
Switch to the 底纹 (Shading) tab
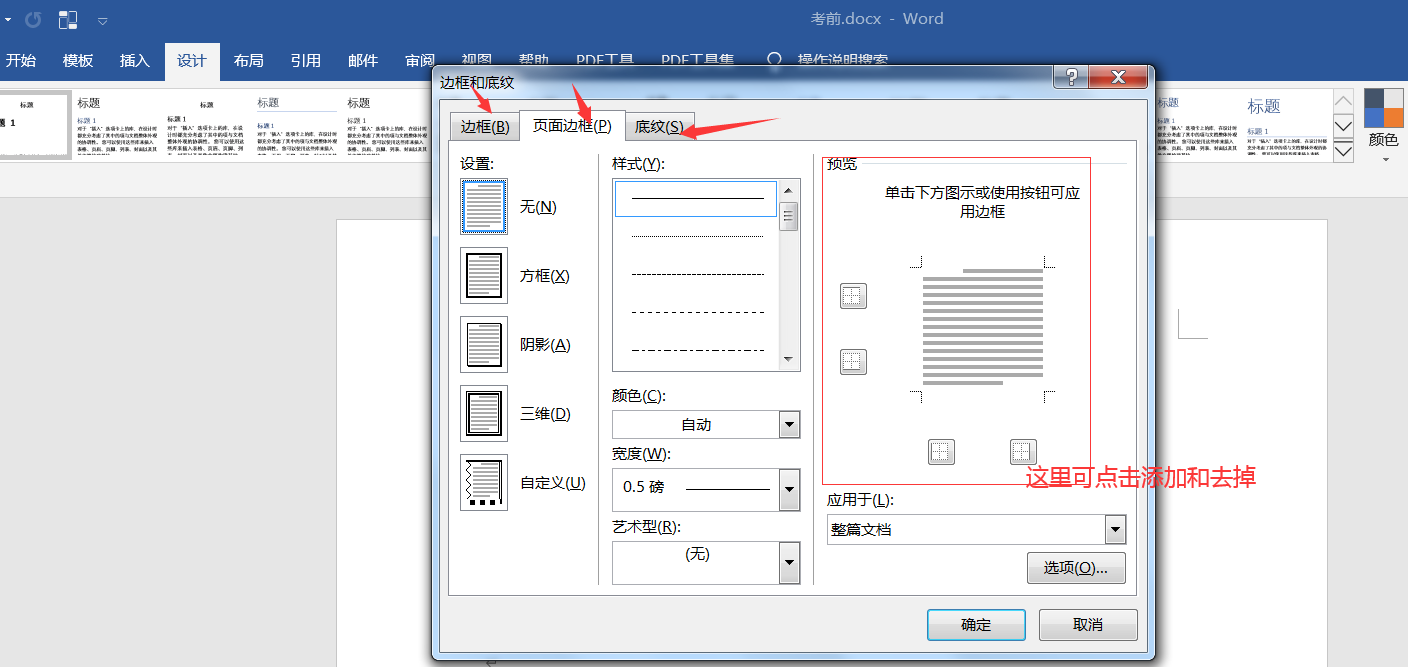(x=657, y=126)
